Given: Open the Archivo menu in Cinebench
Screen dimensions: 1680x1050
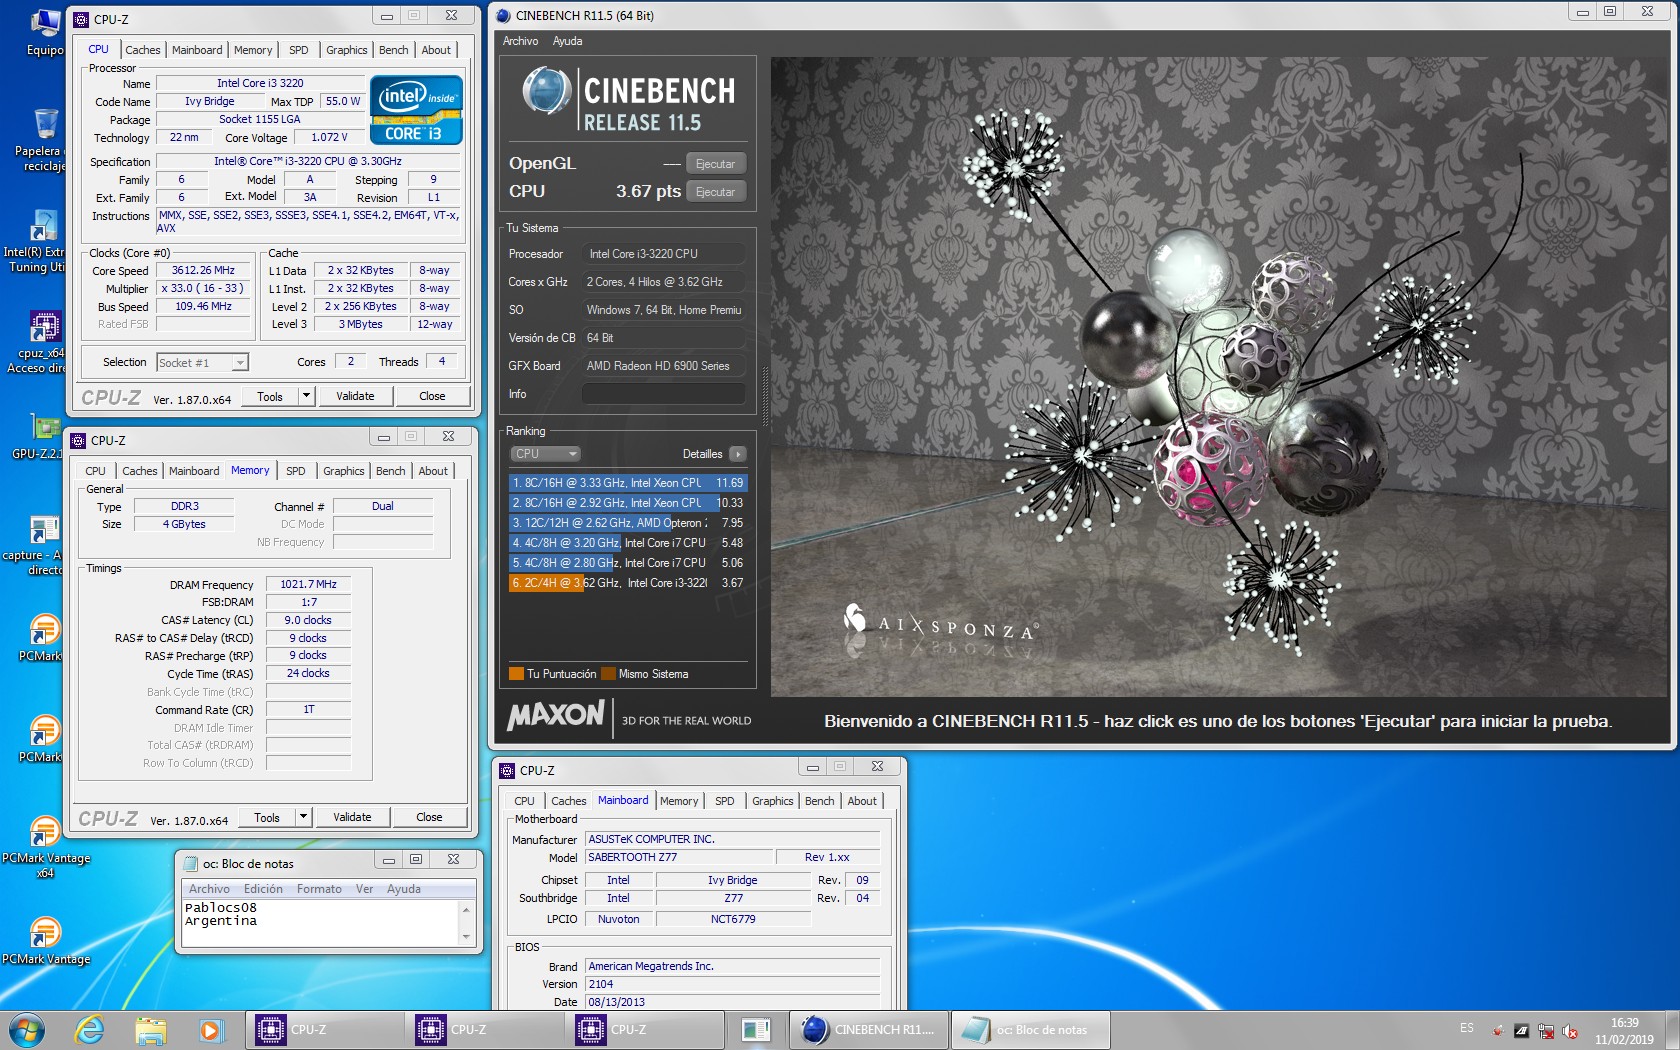Looking at the screenshot, I should (520, 41).
